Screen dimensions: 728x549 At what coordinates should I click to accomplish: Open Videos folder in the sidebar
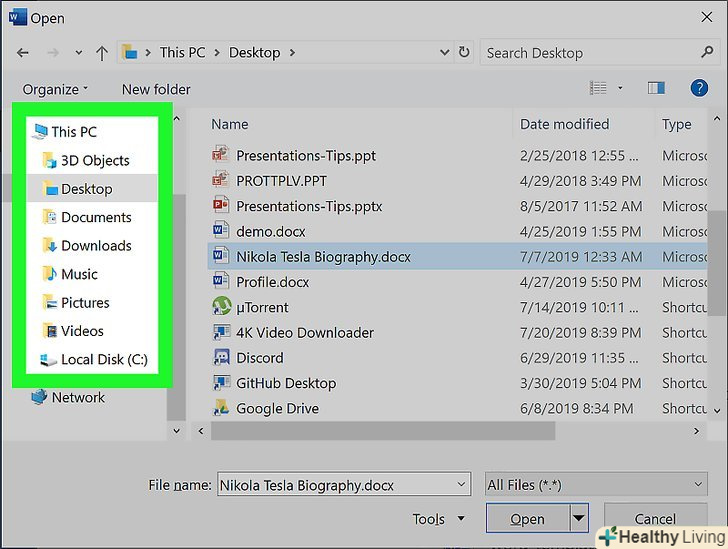73,331
